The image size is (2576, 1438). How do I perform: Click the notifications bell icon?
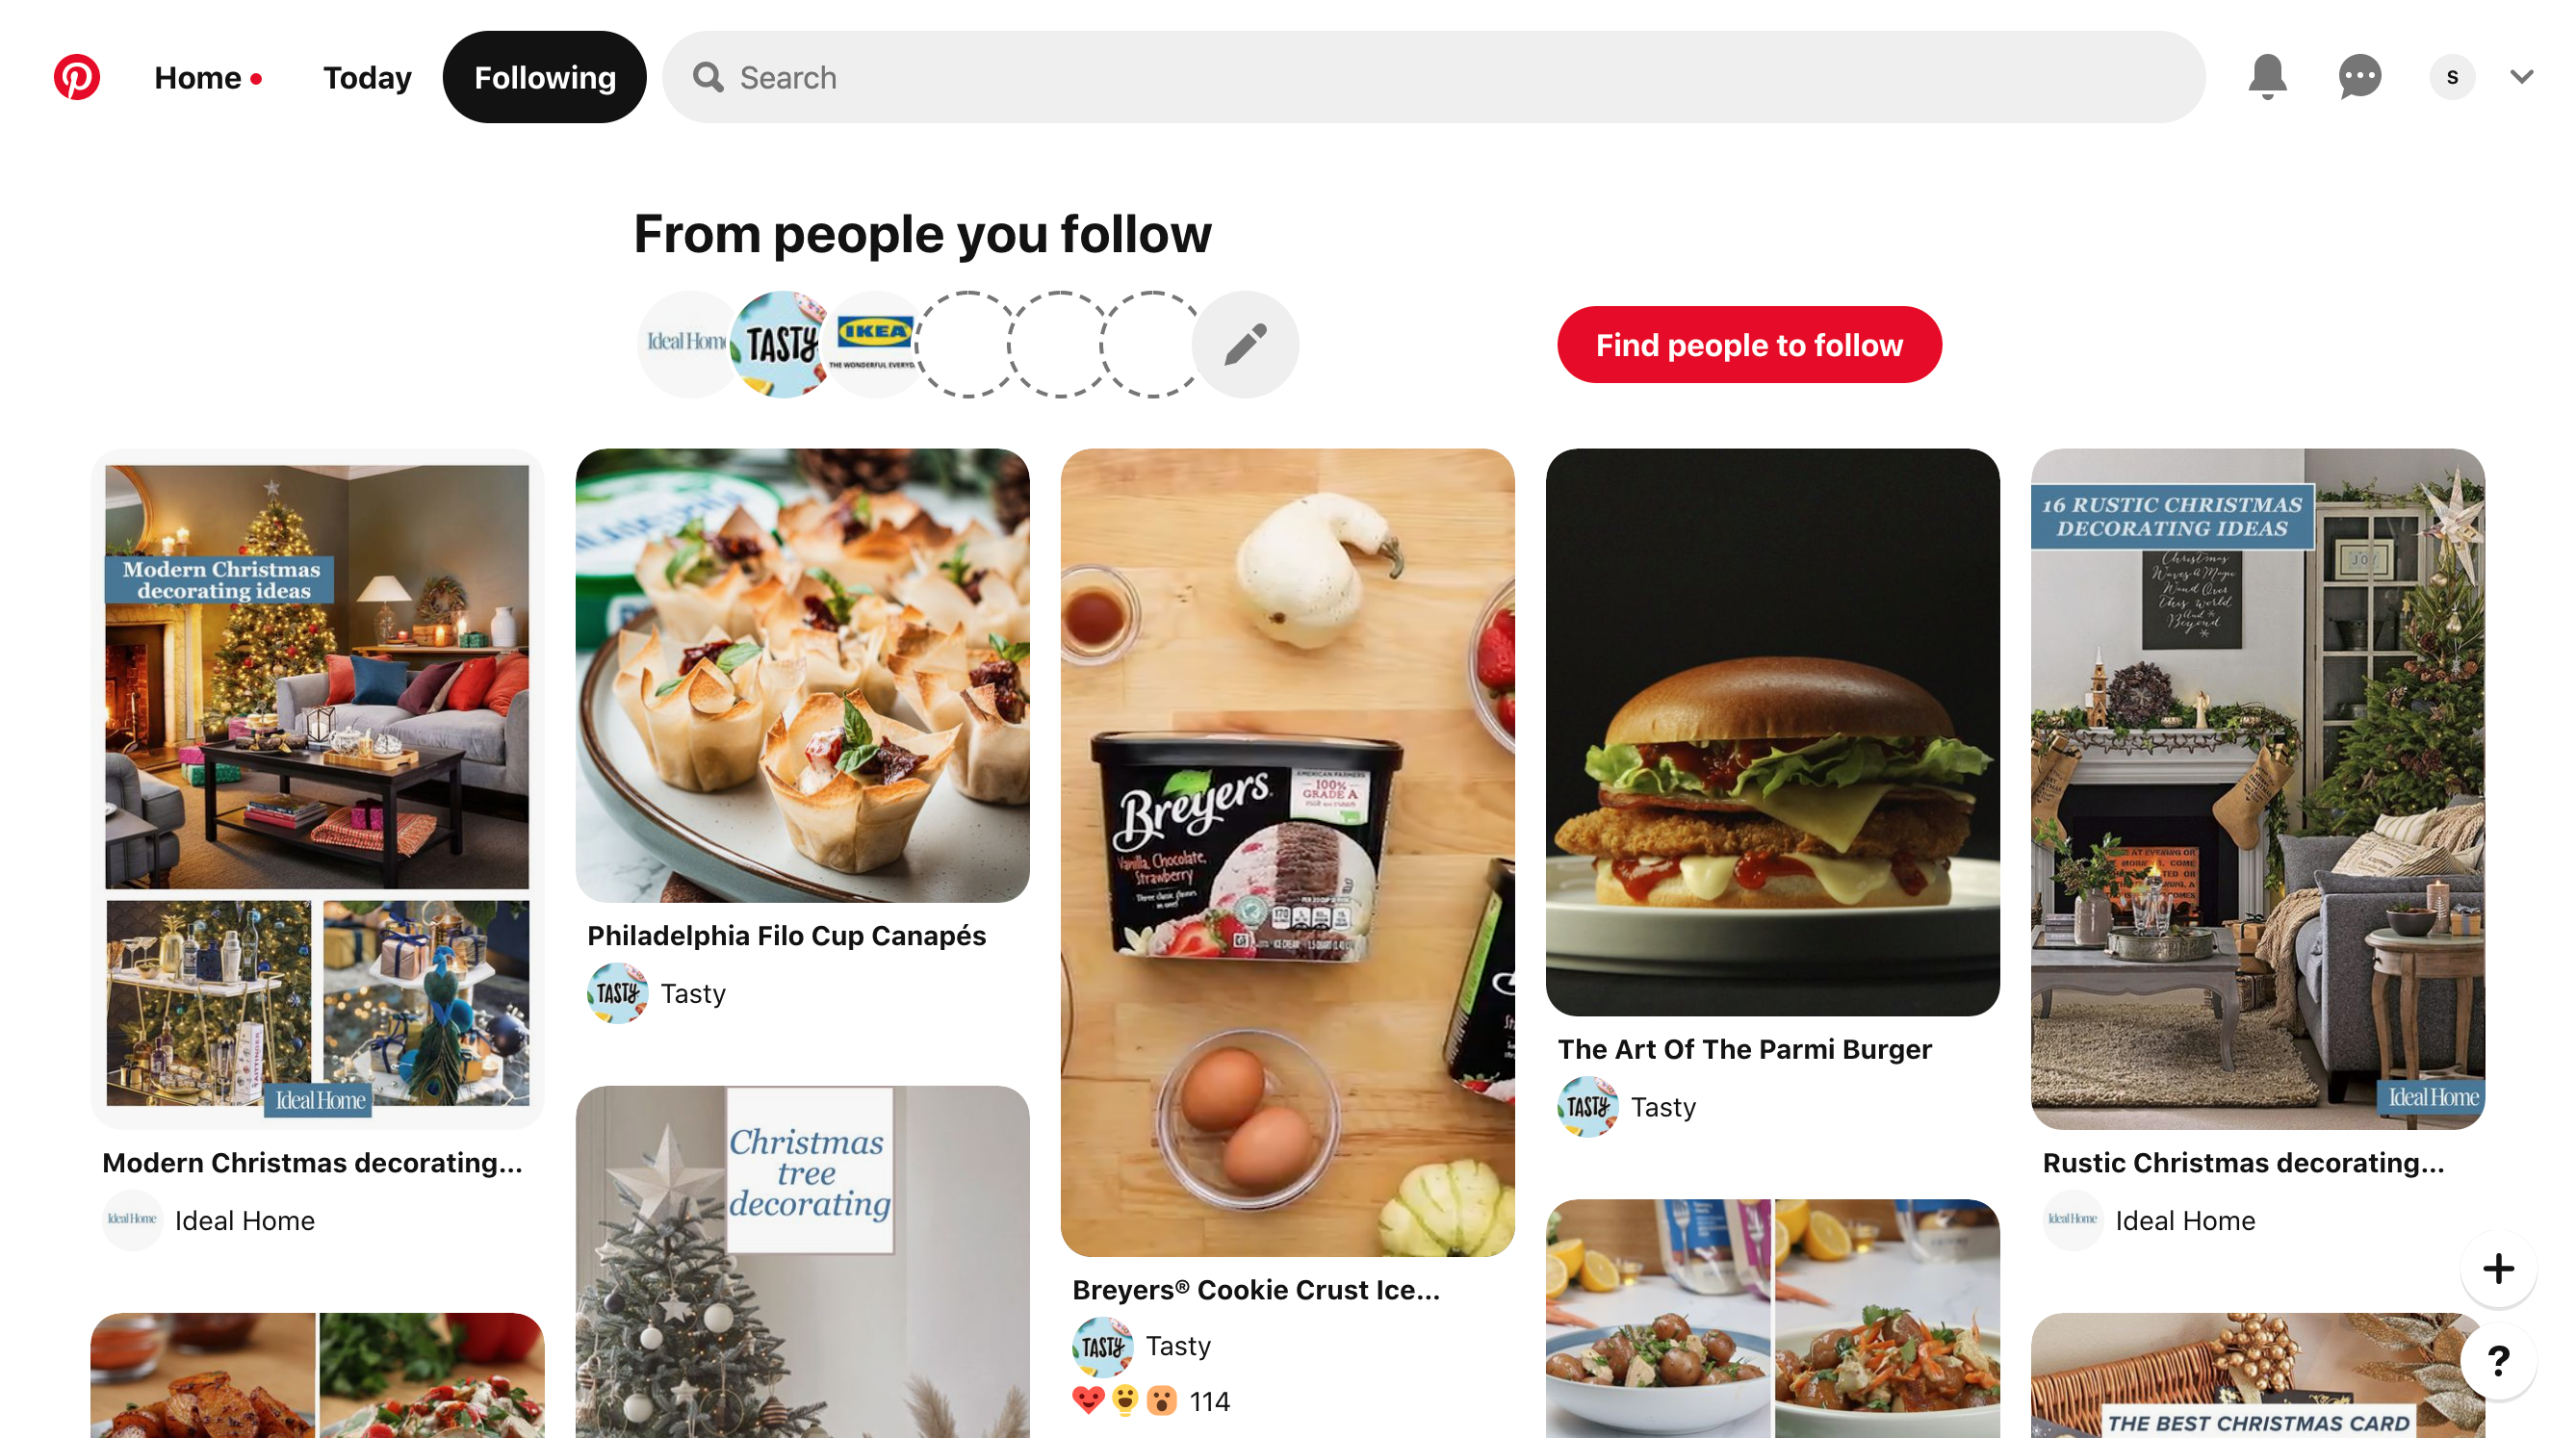[x=2266, y=76]
